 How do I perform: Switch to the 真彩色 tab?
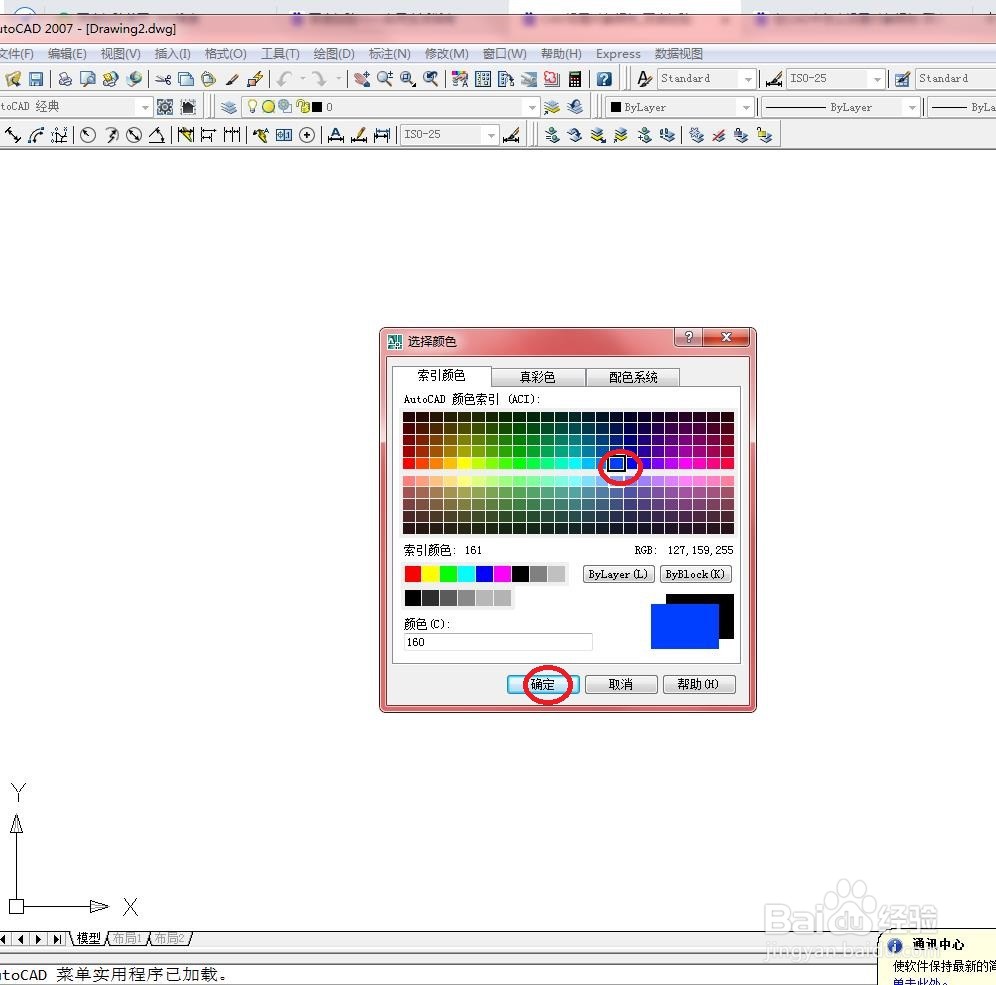pos(537,377)
